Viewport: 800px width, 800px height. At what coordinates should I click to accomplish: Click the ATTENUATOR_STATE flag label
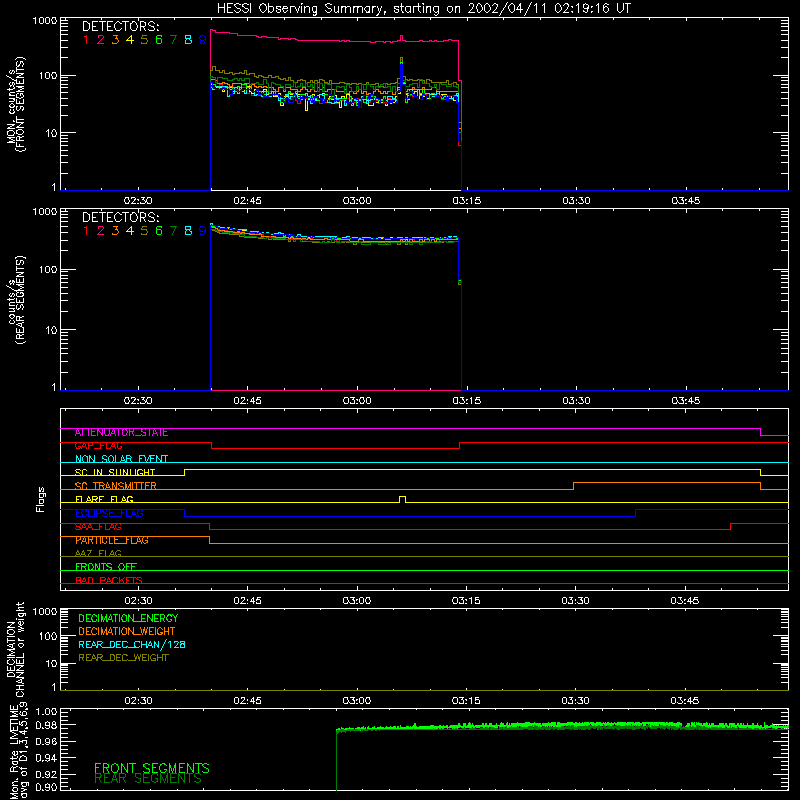coord(121,433)
